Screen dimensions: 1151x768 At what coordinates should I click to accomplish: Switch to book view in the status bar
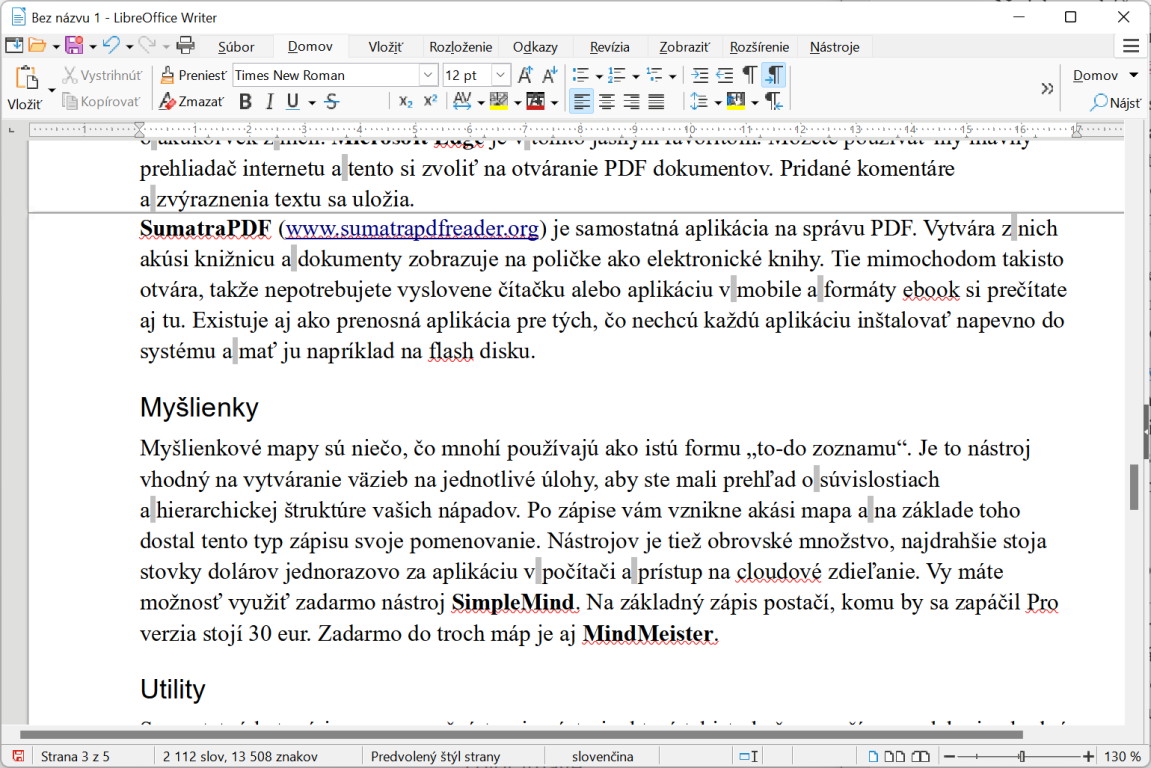pos(920,756)
